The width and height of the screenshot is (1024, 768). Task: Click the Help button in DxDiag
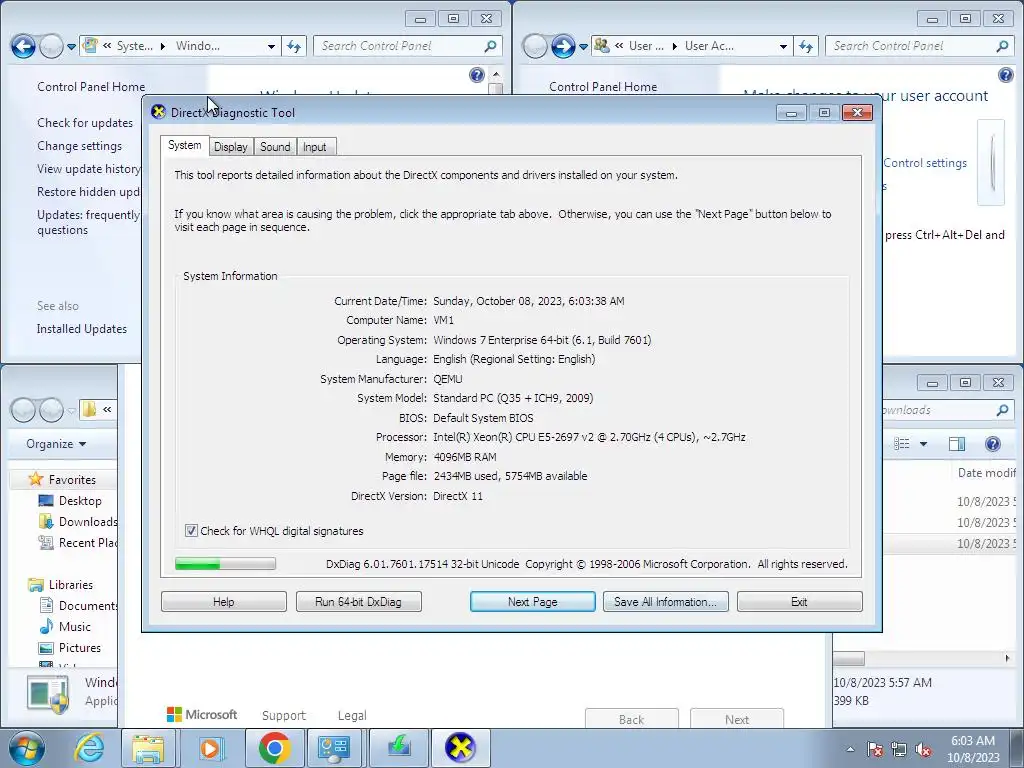223,601
